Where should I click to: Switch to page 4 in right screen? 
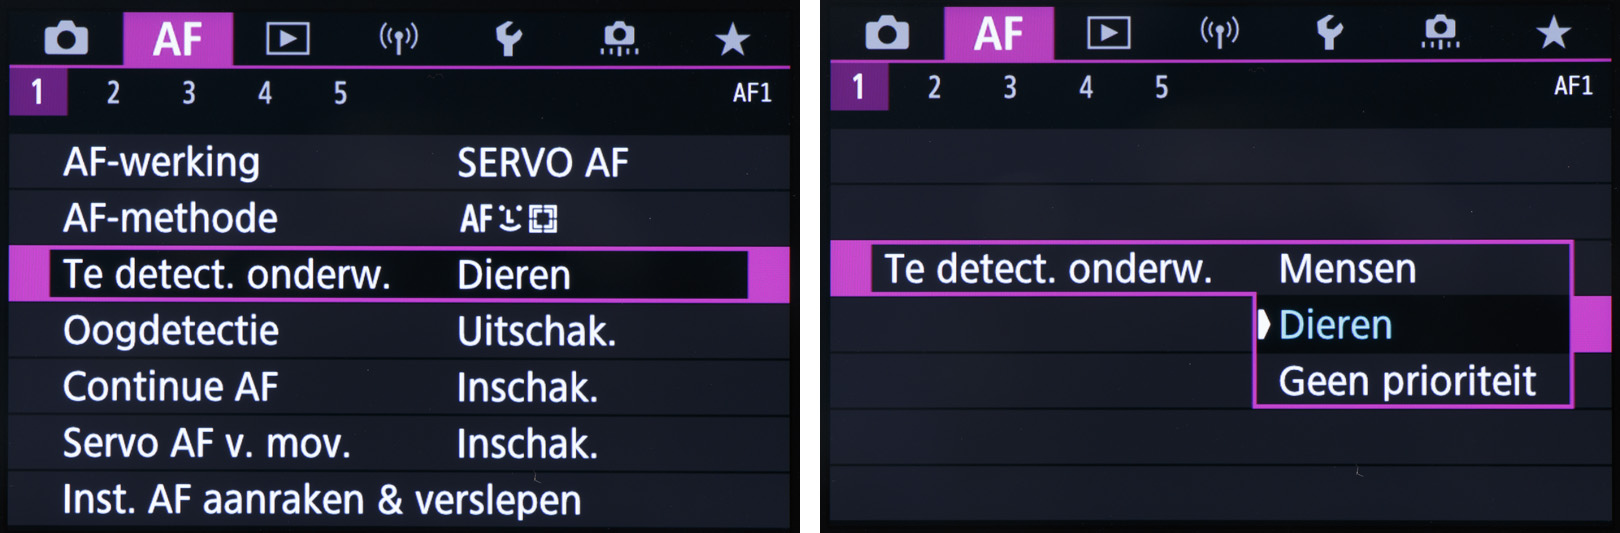pos(1085,87)
